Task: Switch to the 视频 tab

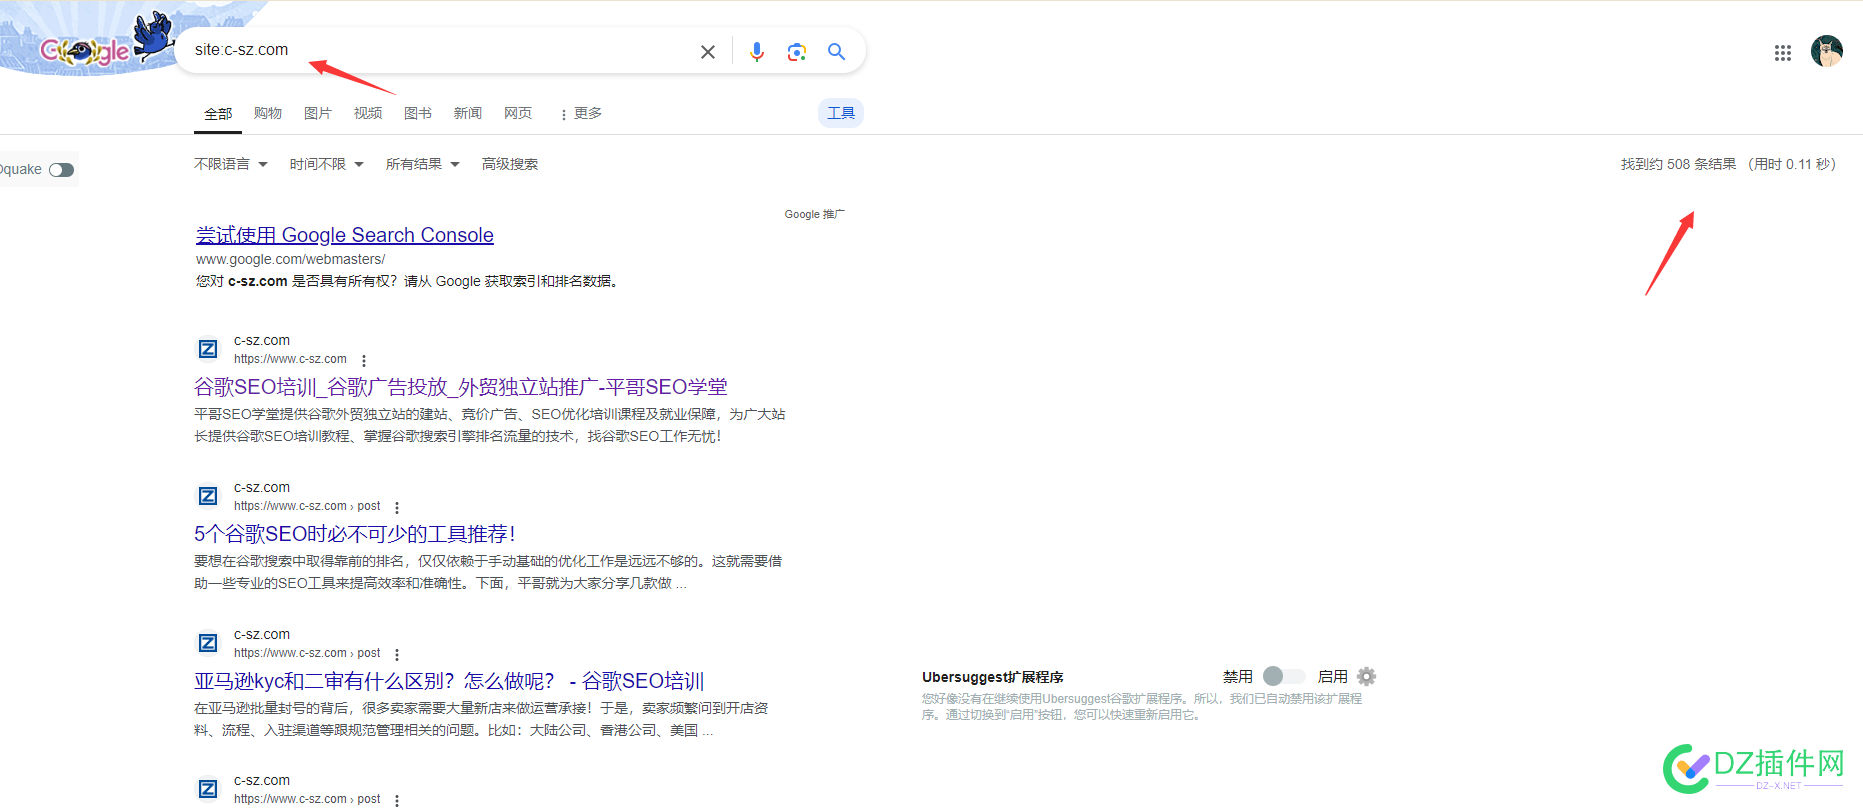Action: pos(368,114)
